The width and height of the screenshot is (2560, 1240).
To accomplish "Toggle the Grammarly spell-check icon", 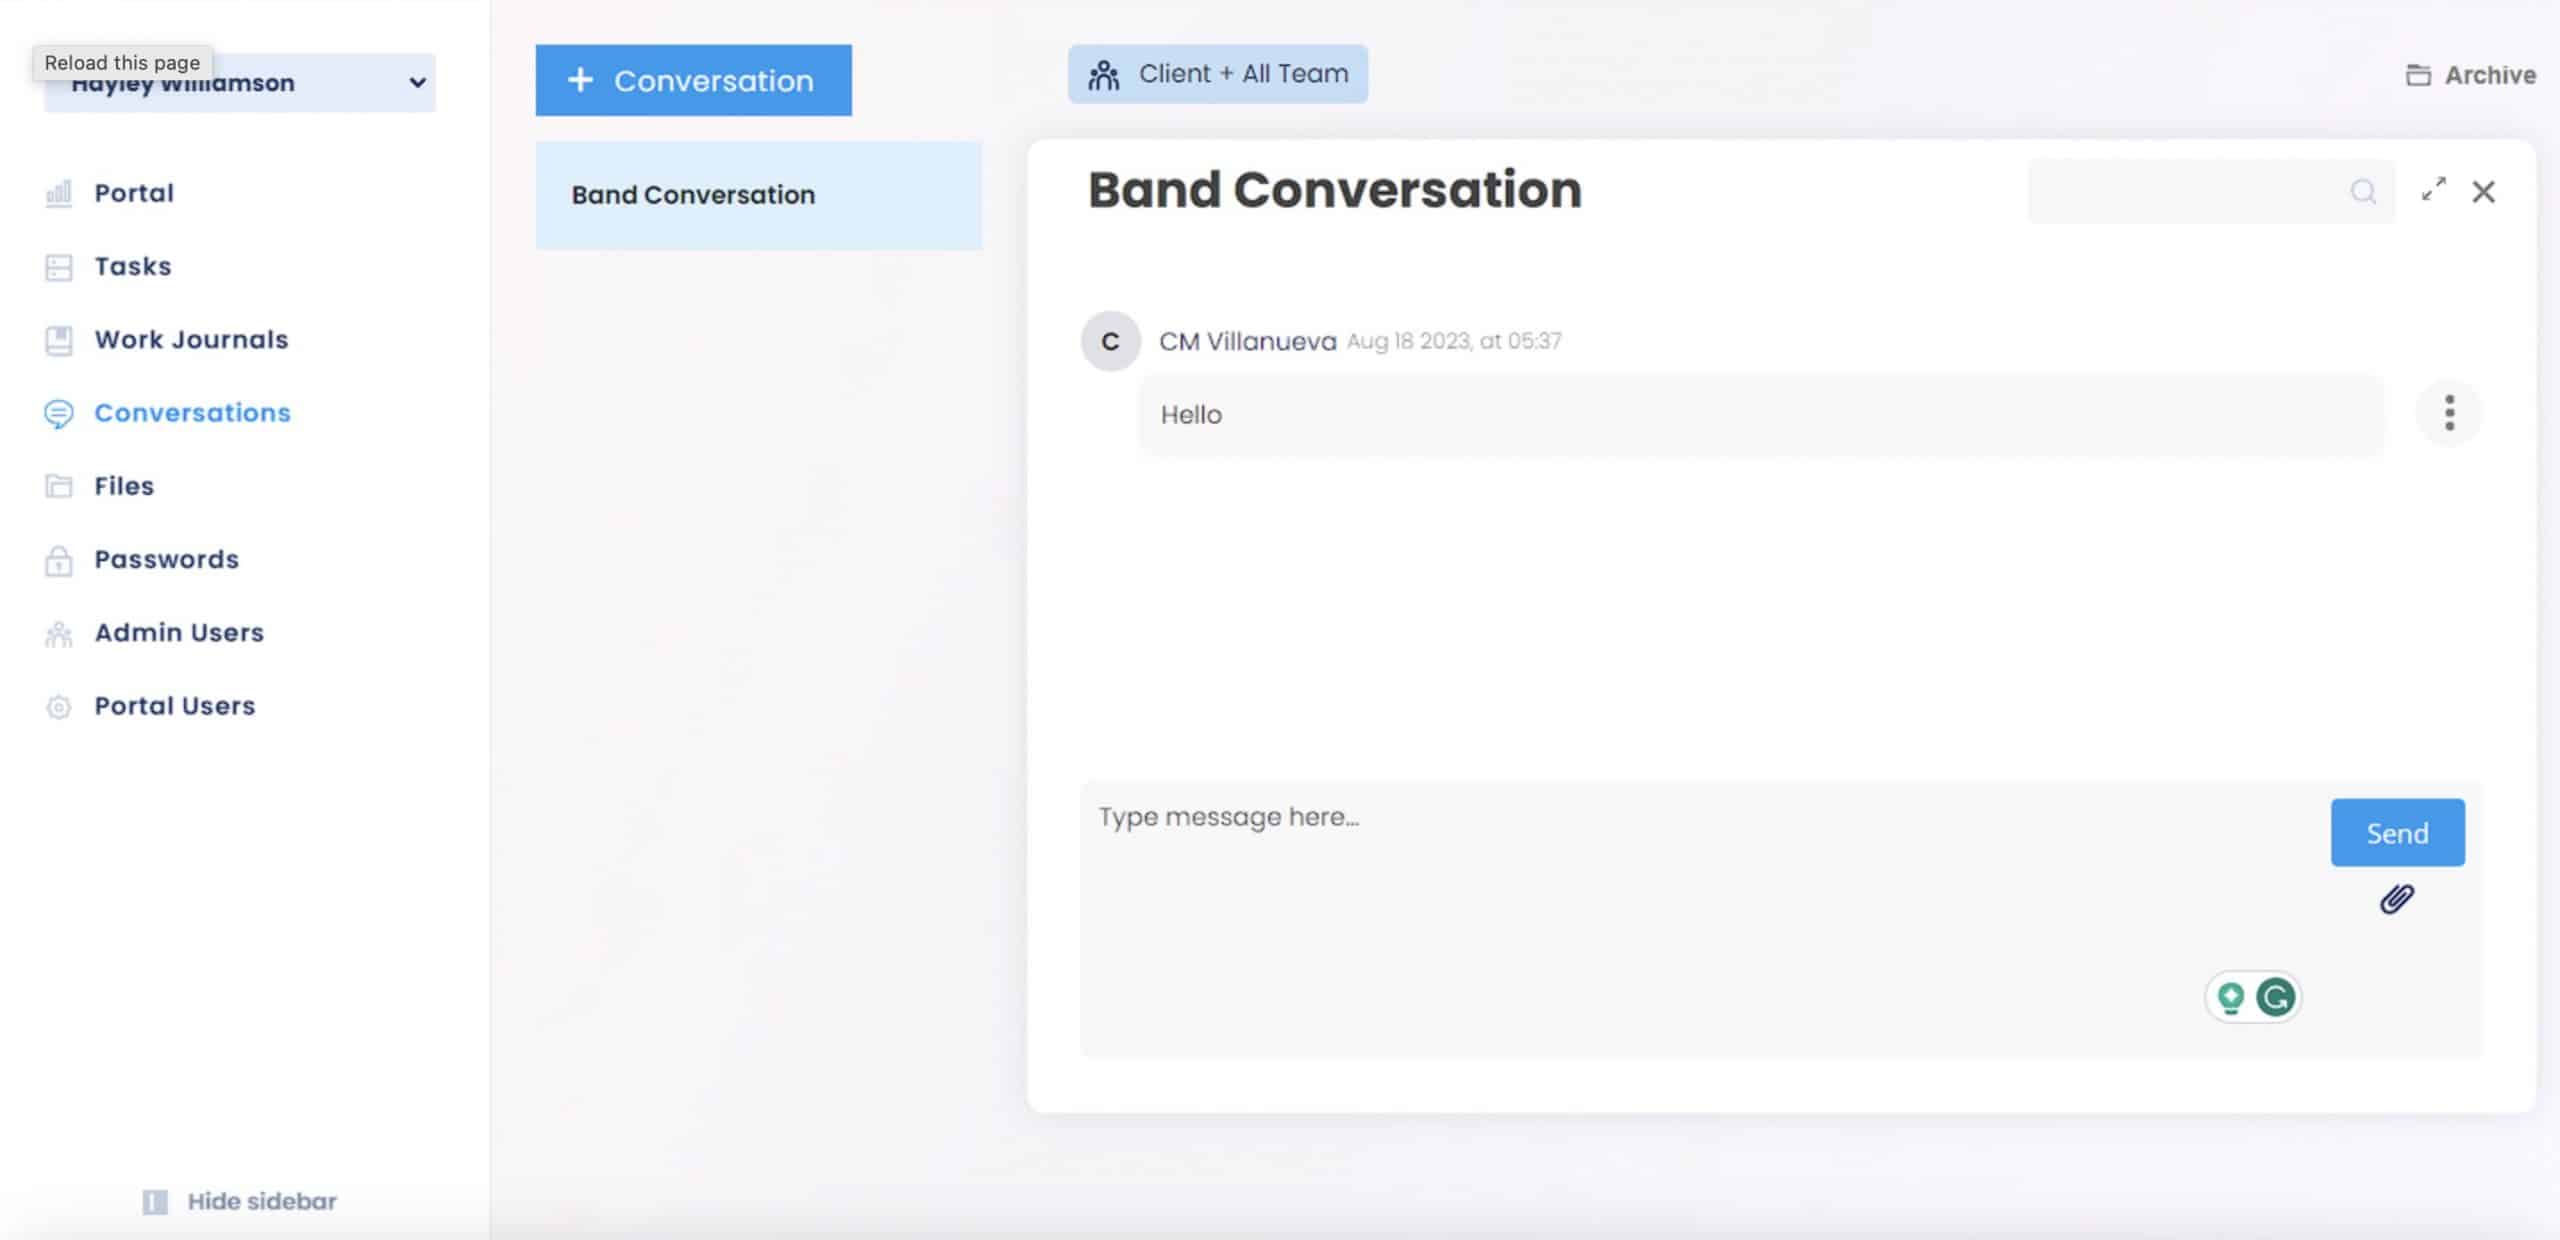I will pos(2276,997).
